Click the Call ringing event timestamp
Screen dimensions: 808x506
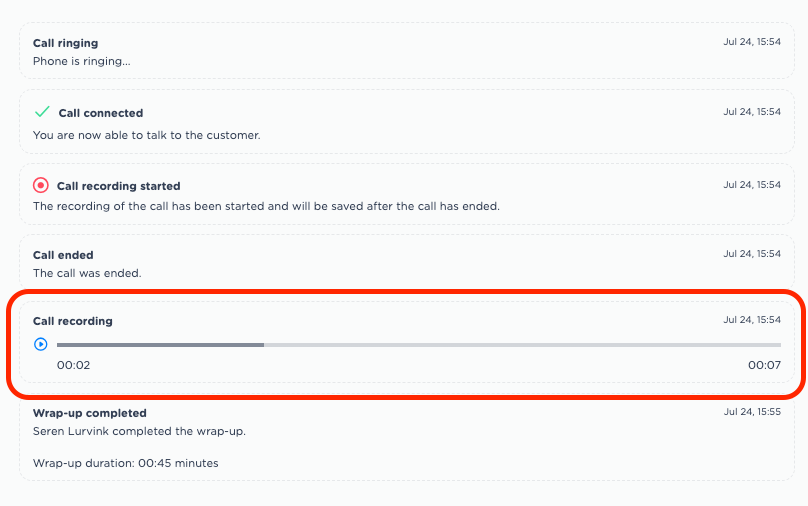tap(752, 43)
